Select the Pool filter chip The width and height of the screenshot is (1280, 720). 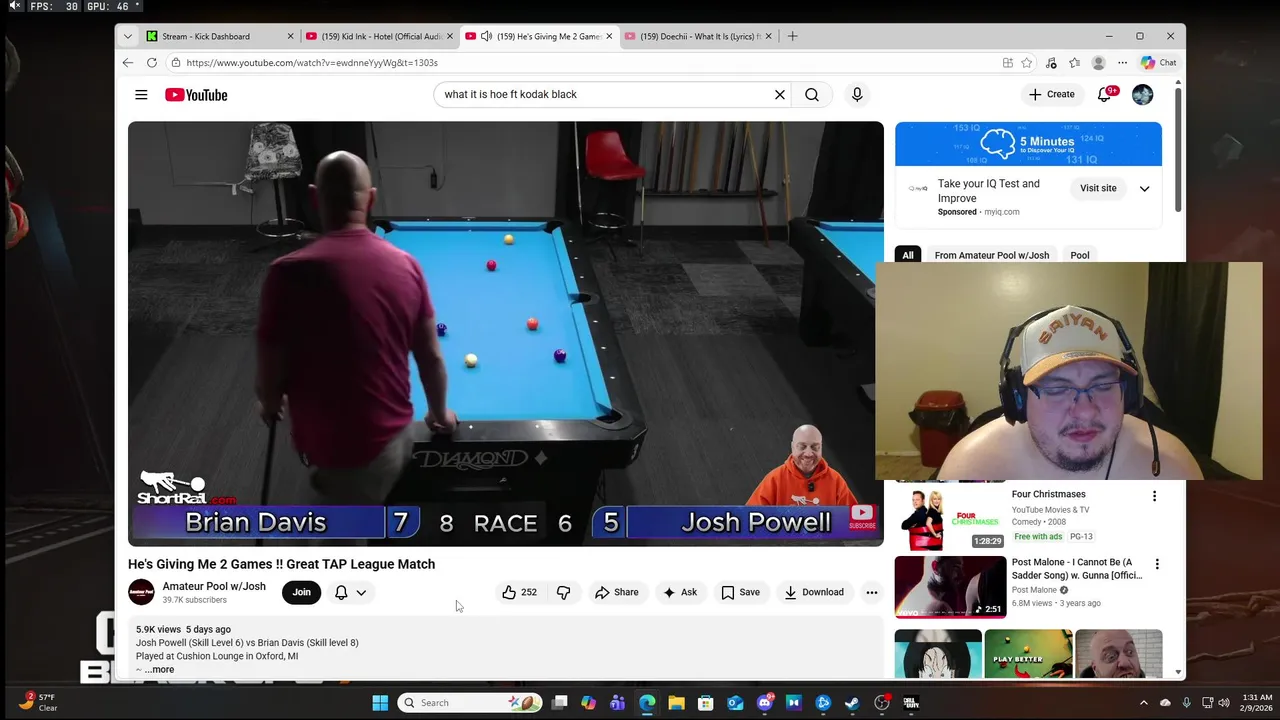click(1080, 255)
